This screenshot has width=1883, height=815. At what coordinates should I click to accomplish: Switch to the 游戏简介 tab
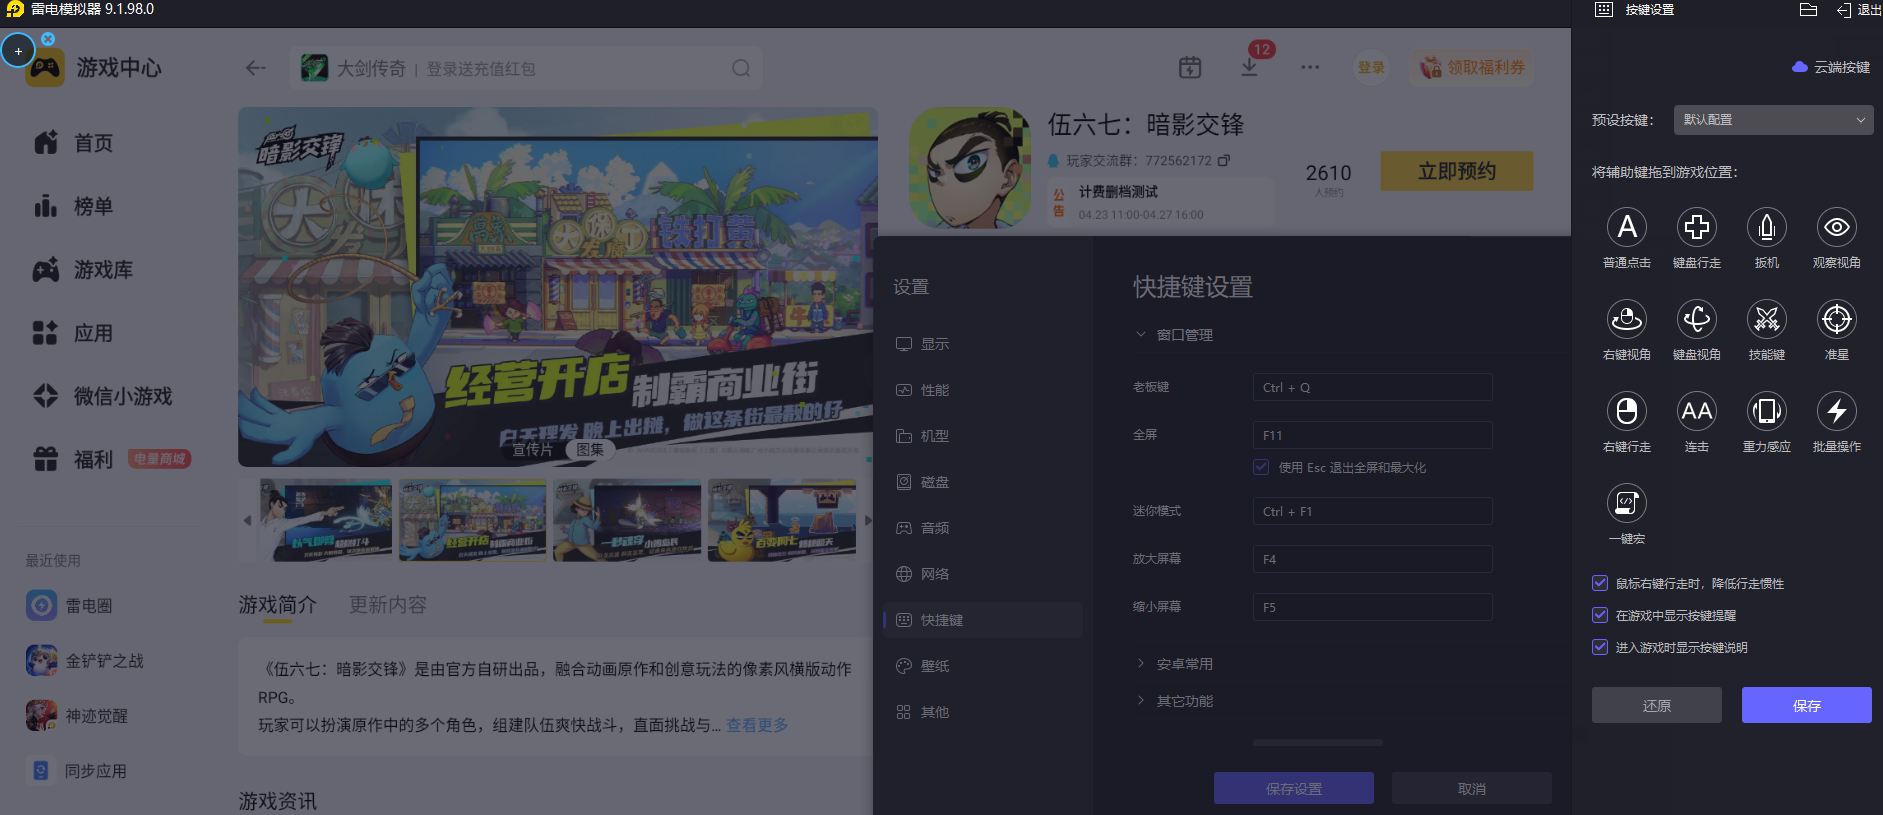(x=277, y=605)
